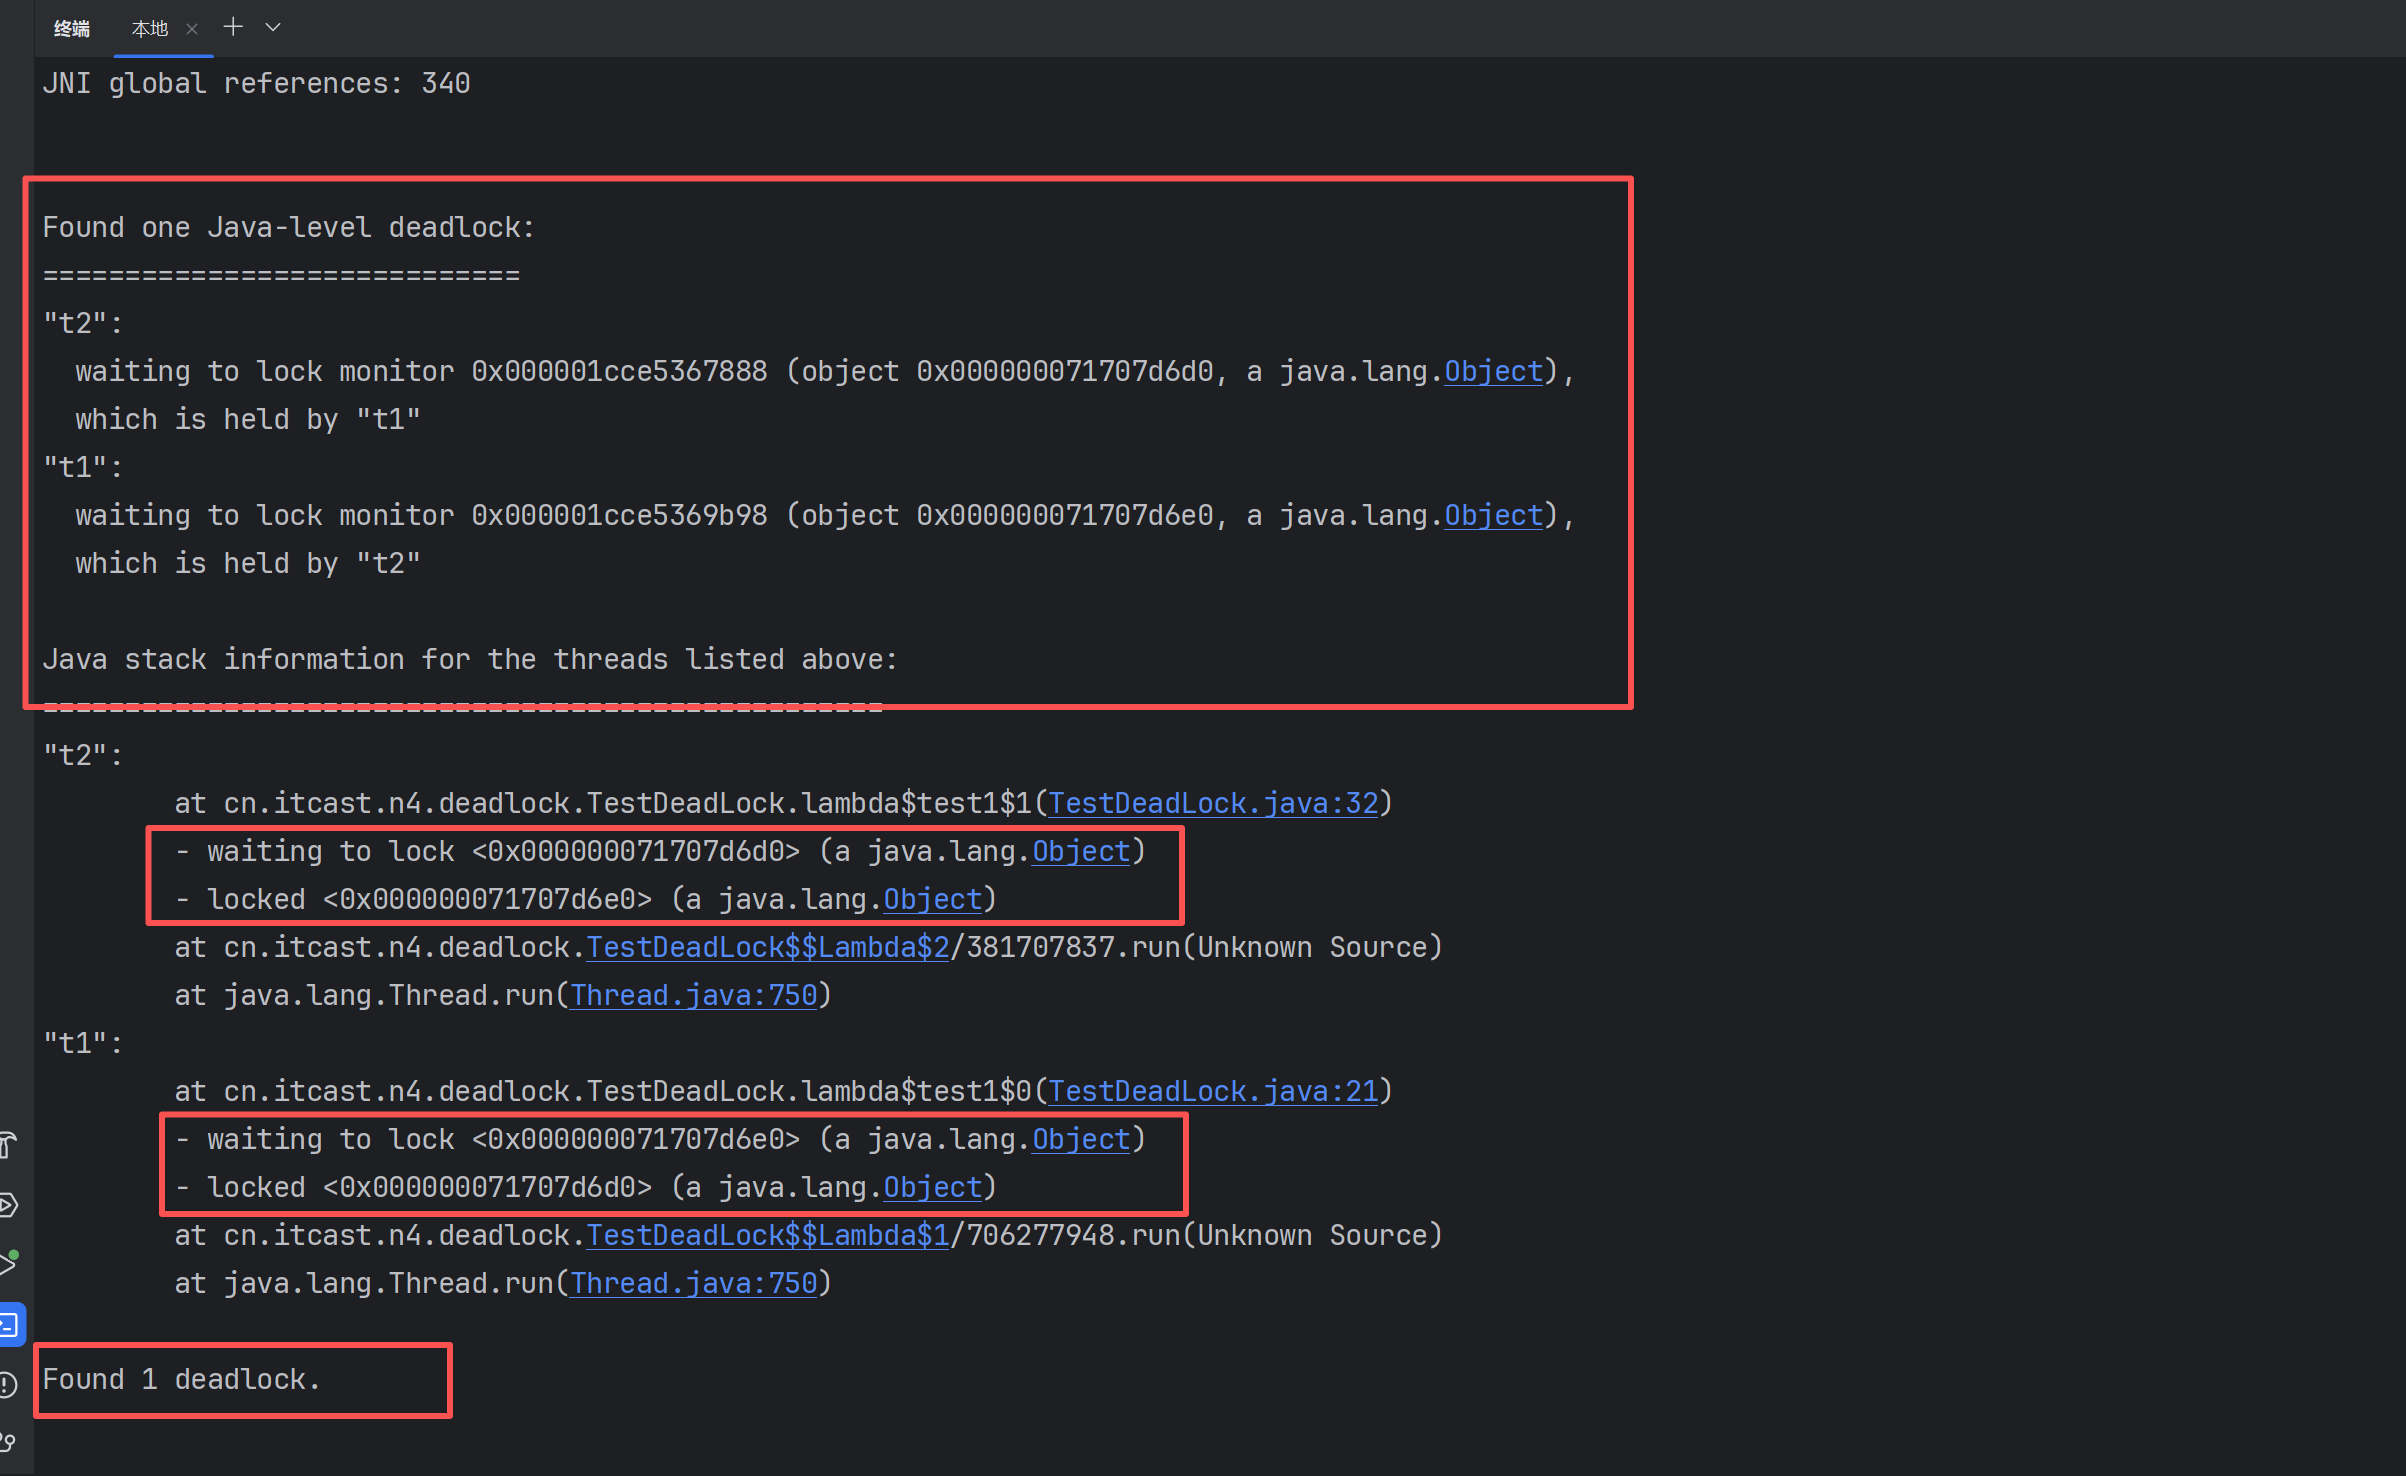Add a new terminal session with plus
Image resolution: width=2406 pixels, height=1476 pixels.
pyautogui.click(x=233, y=27)
